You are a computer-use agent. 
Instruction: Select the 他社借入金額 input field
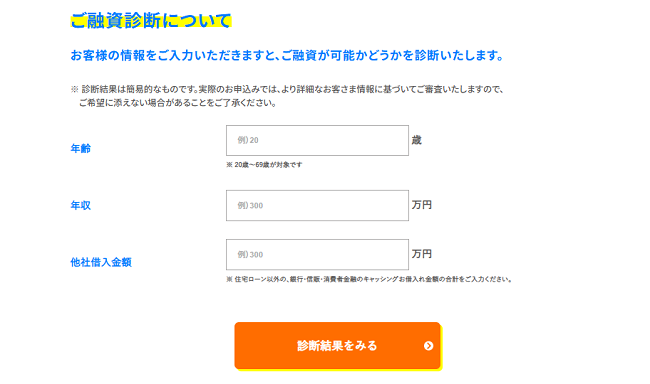click(x=317, y=255)
